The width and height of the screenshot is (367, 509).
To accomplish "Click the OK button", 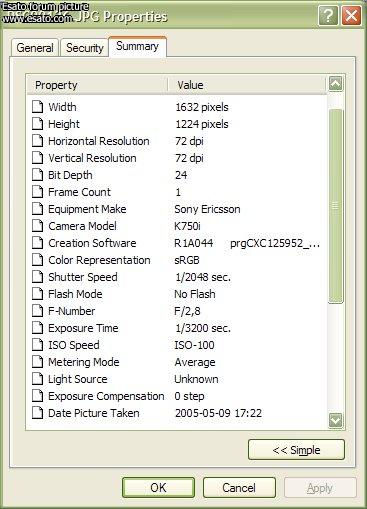I will coord(158,488).
